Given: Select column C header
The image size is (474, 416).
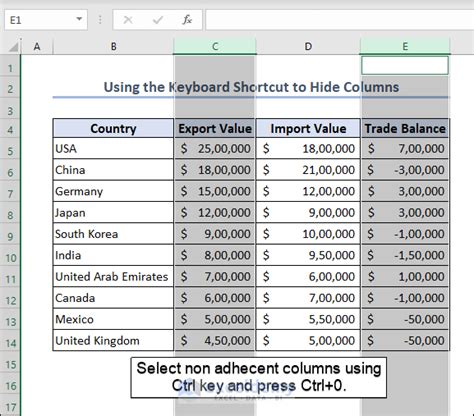Looking at the screenshot, I should (215, 46).
